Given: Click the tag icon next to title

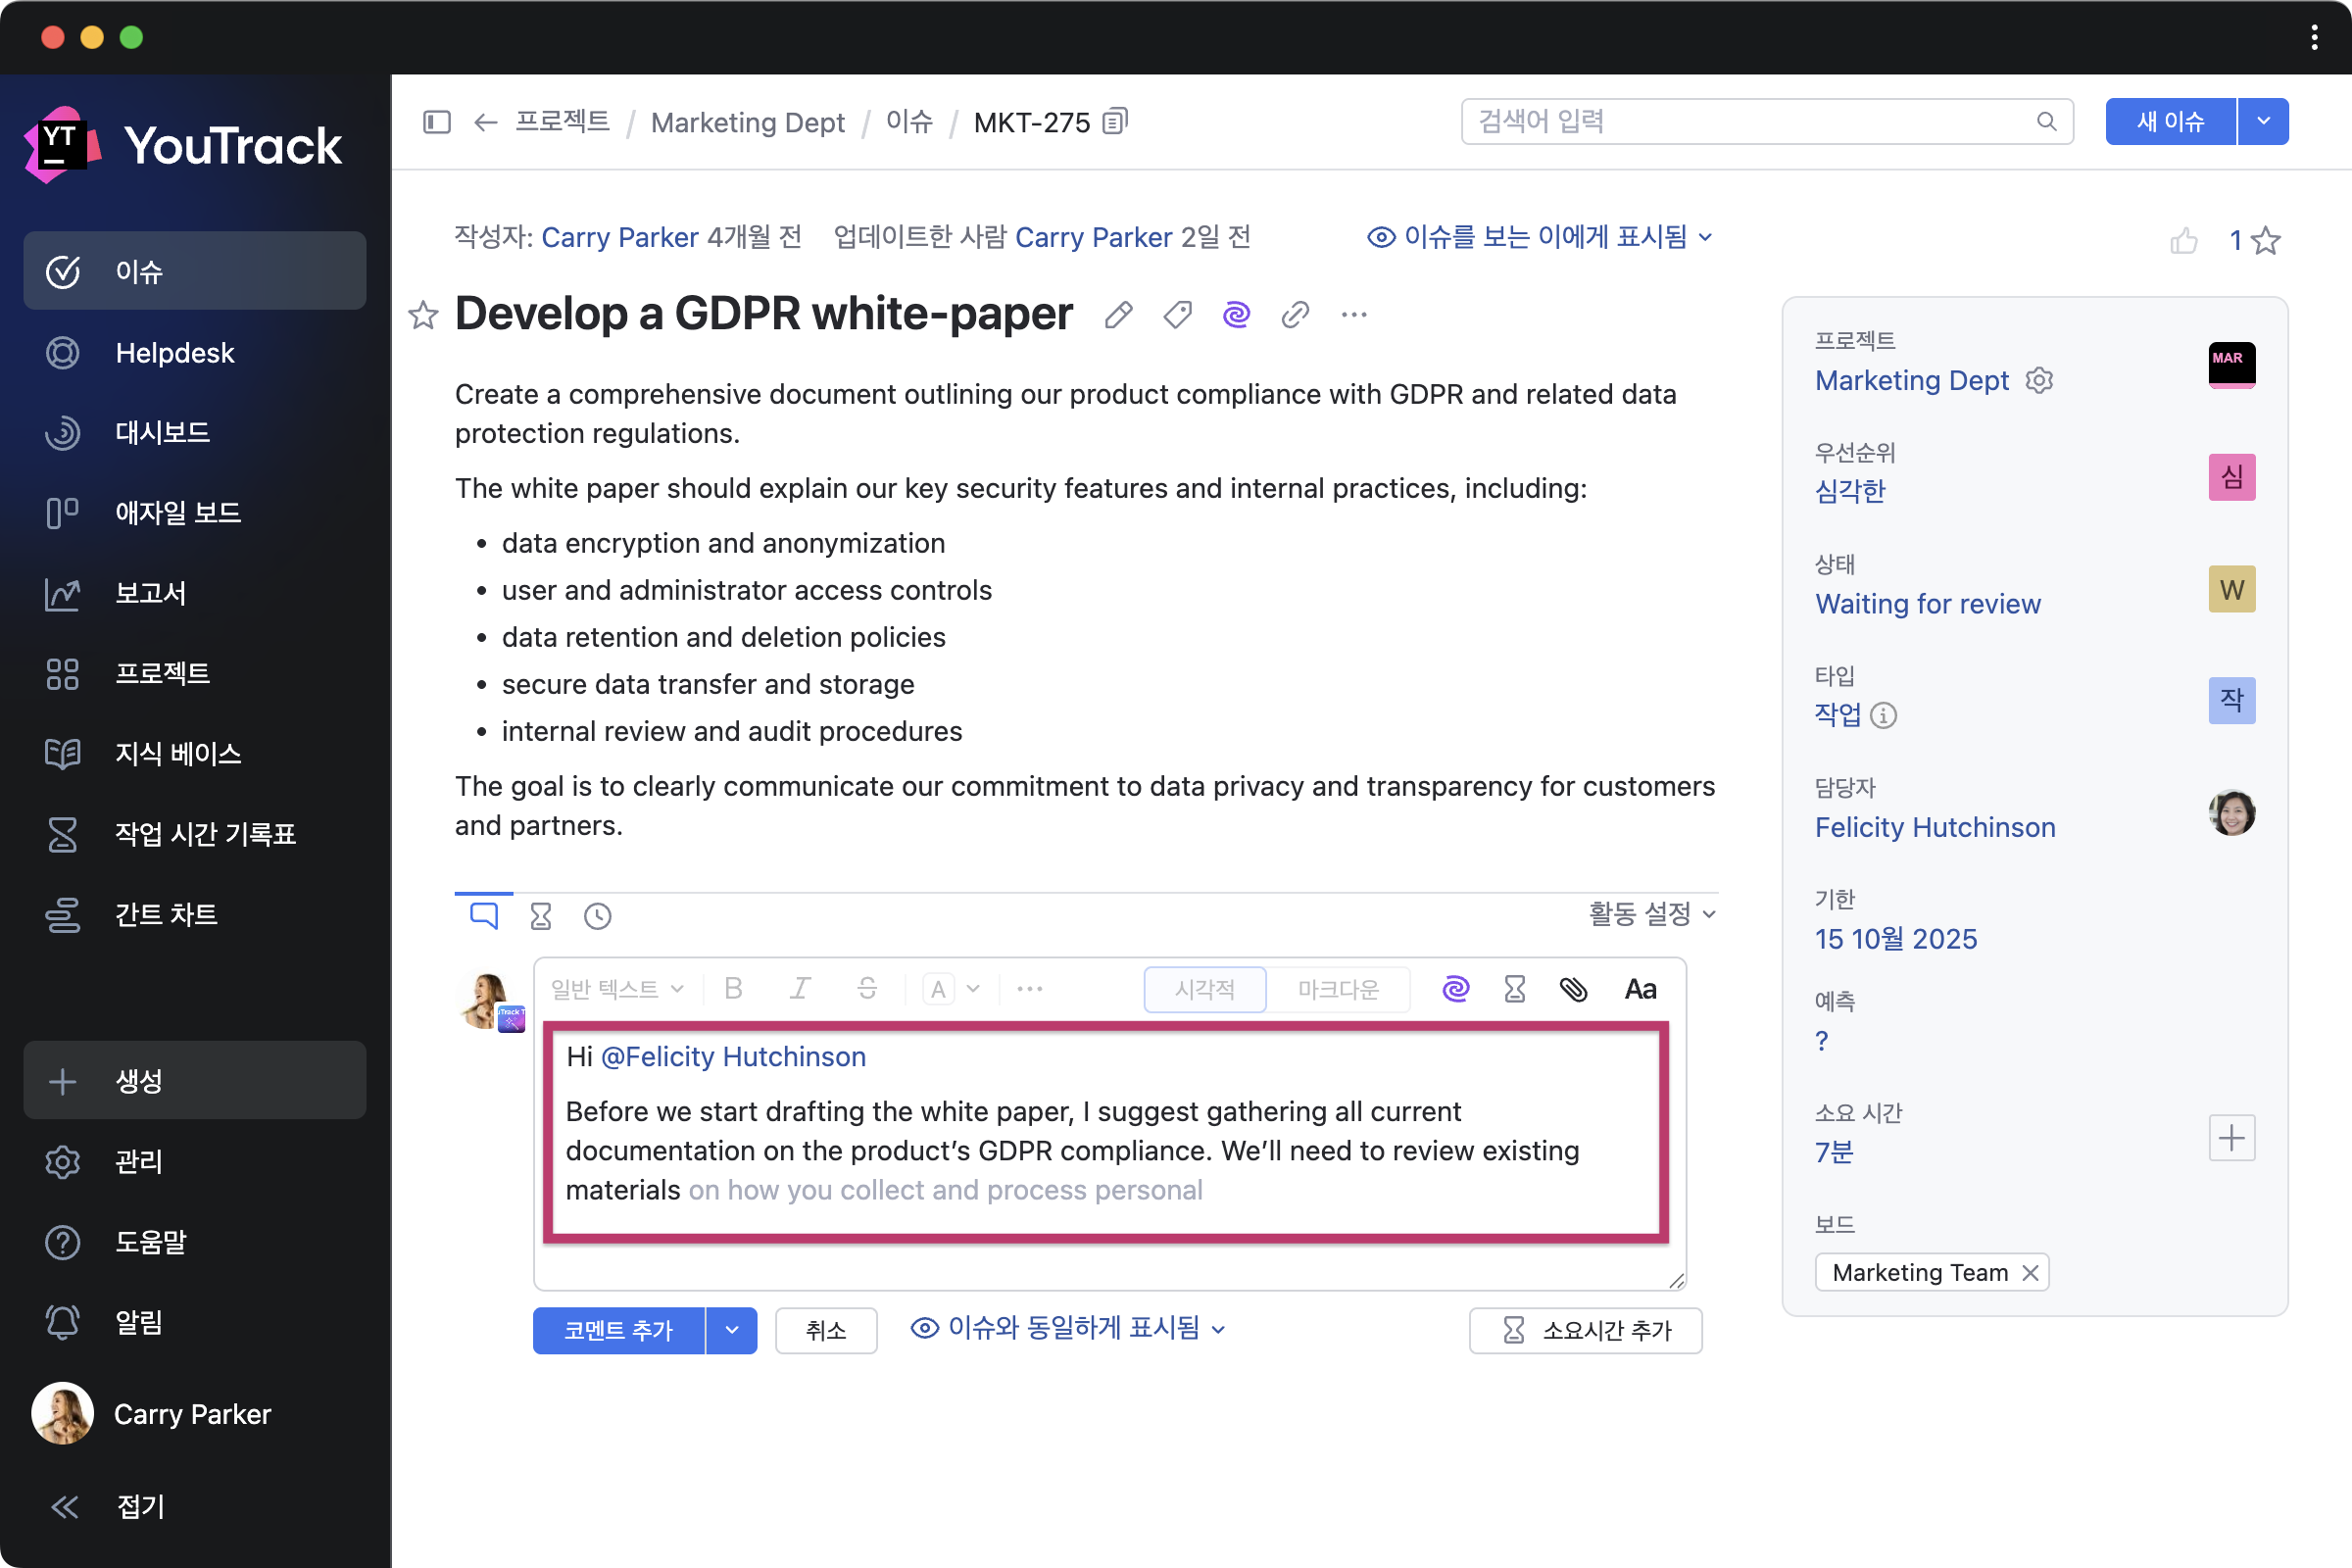Looking at the screenshot, I should (x=1177, y=315).
